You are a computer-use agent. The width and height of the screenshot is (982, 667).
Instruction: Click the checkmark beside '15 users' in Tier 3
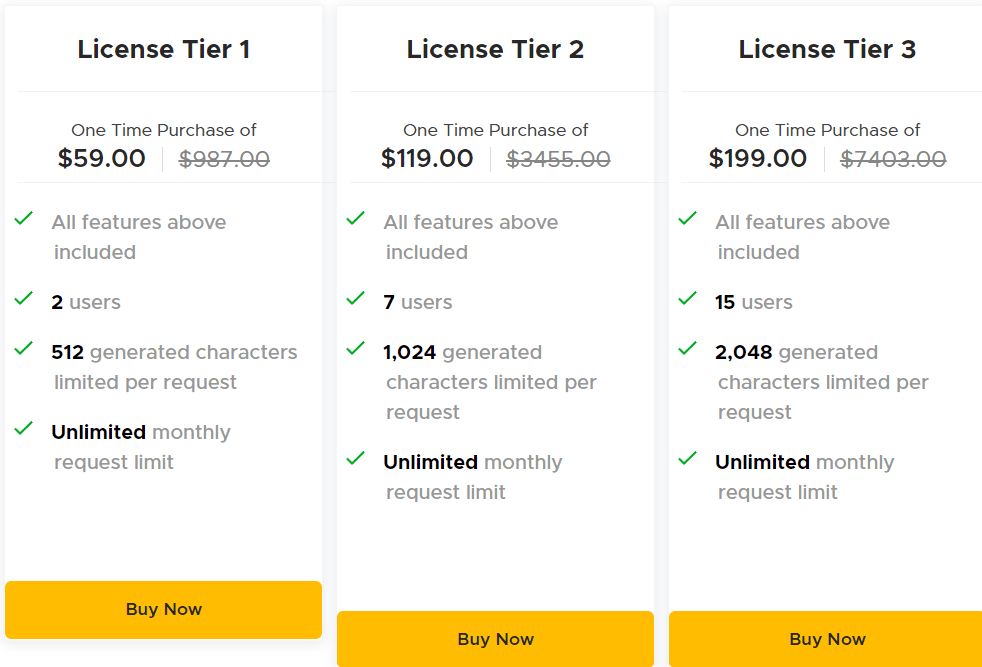(687, 301)
